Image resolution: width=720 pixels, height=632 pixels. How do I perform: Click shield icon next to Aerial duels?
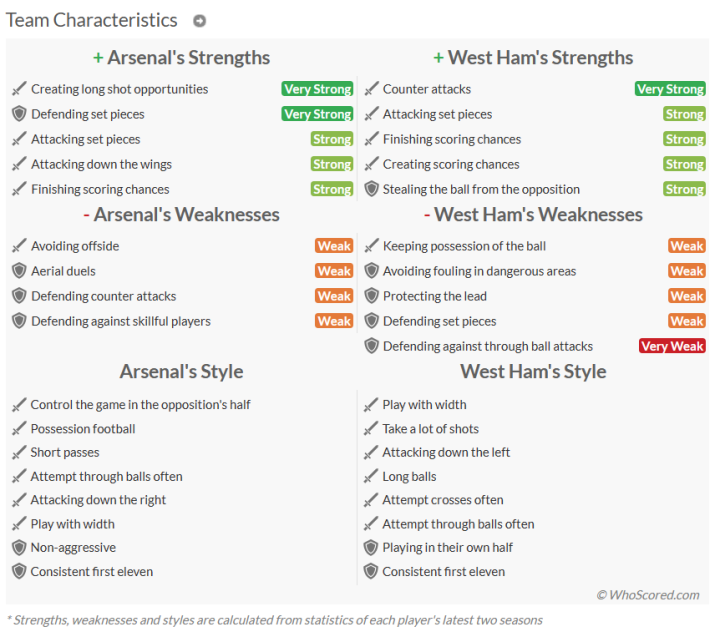[18, 271]
